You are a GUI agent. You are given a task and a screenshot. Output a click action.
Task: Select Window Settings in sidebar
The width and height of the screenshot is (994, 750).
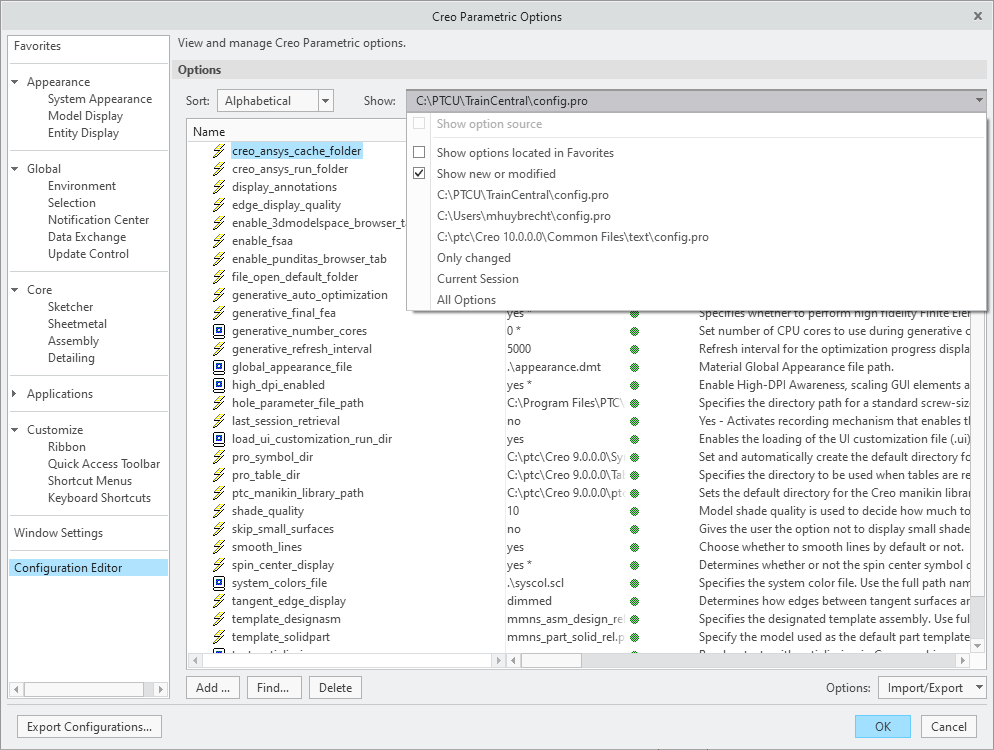point(58,533)
